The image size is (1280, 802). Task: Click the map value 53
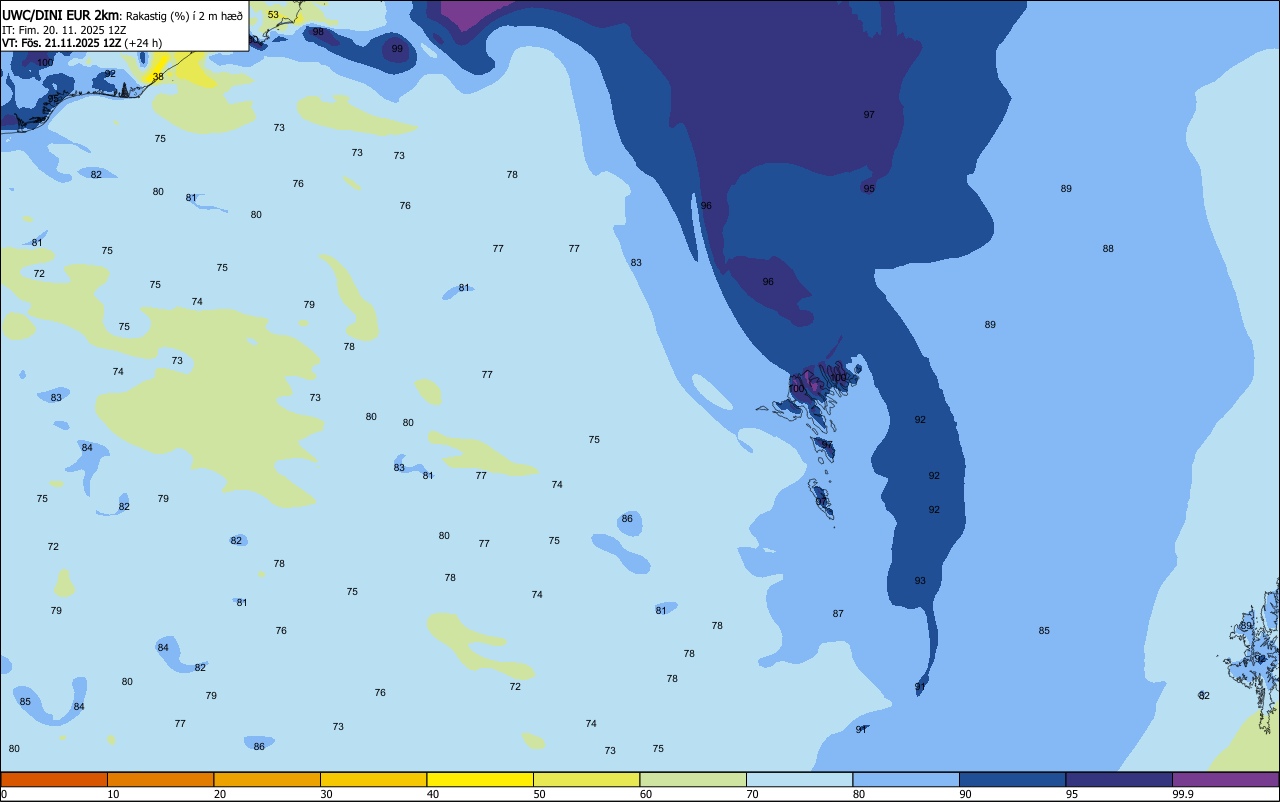coord(273,15)
